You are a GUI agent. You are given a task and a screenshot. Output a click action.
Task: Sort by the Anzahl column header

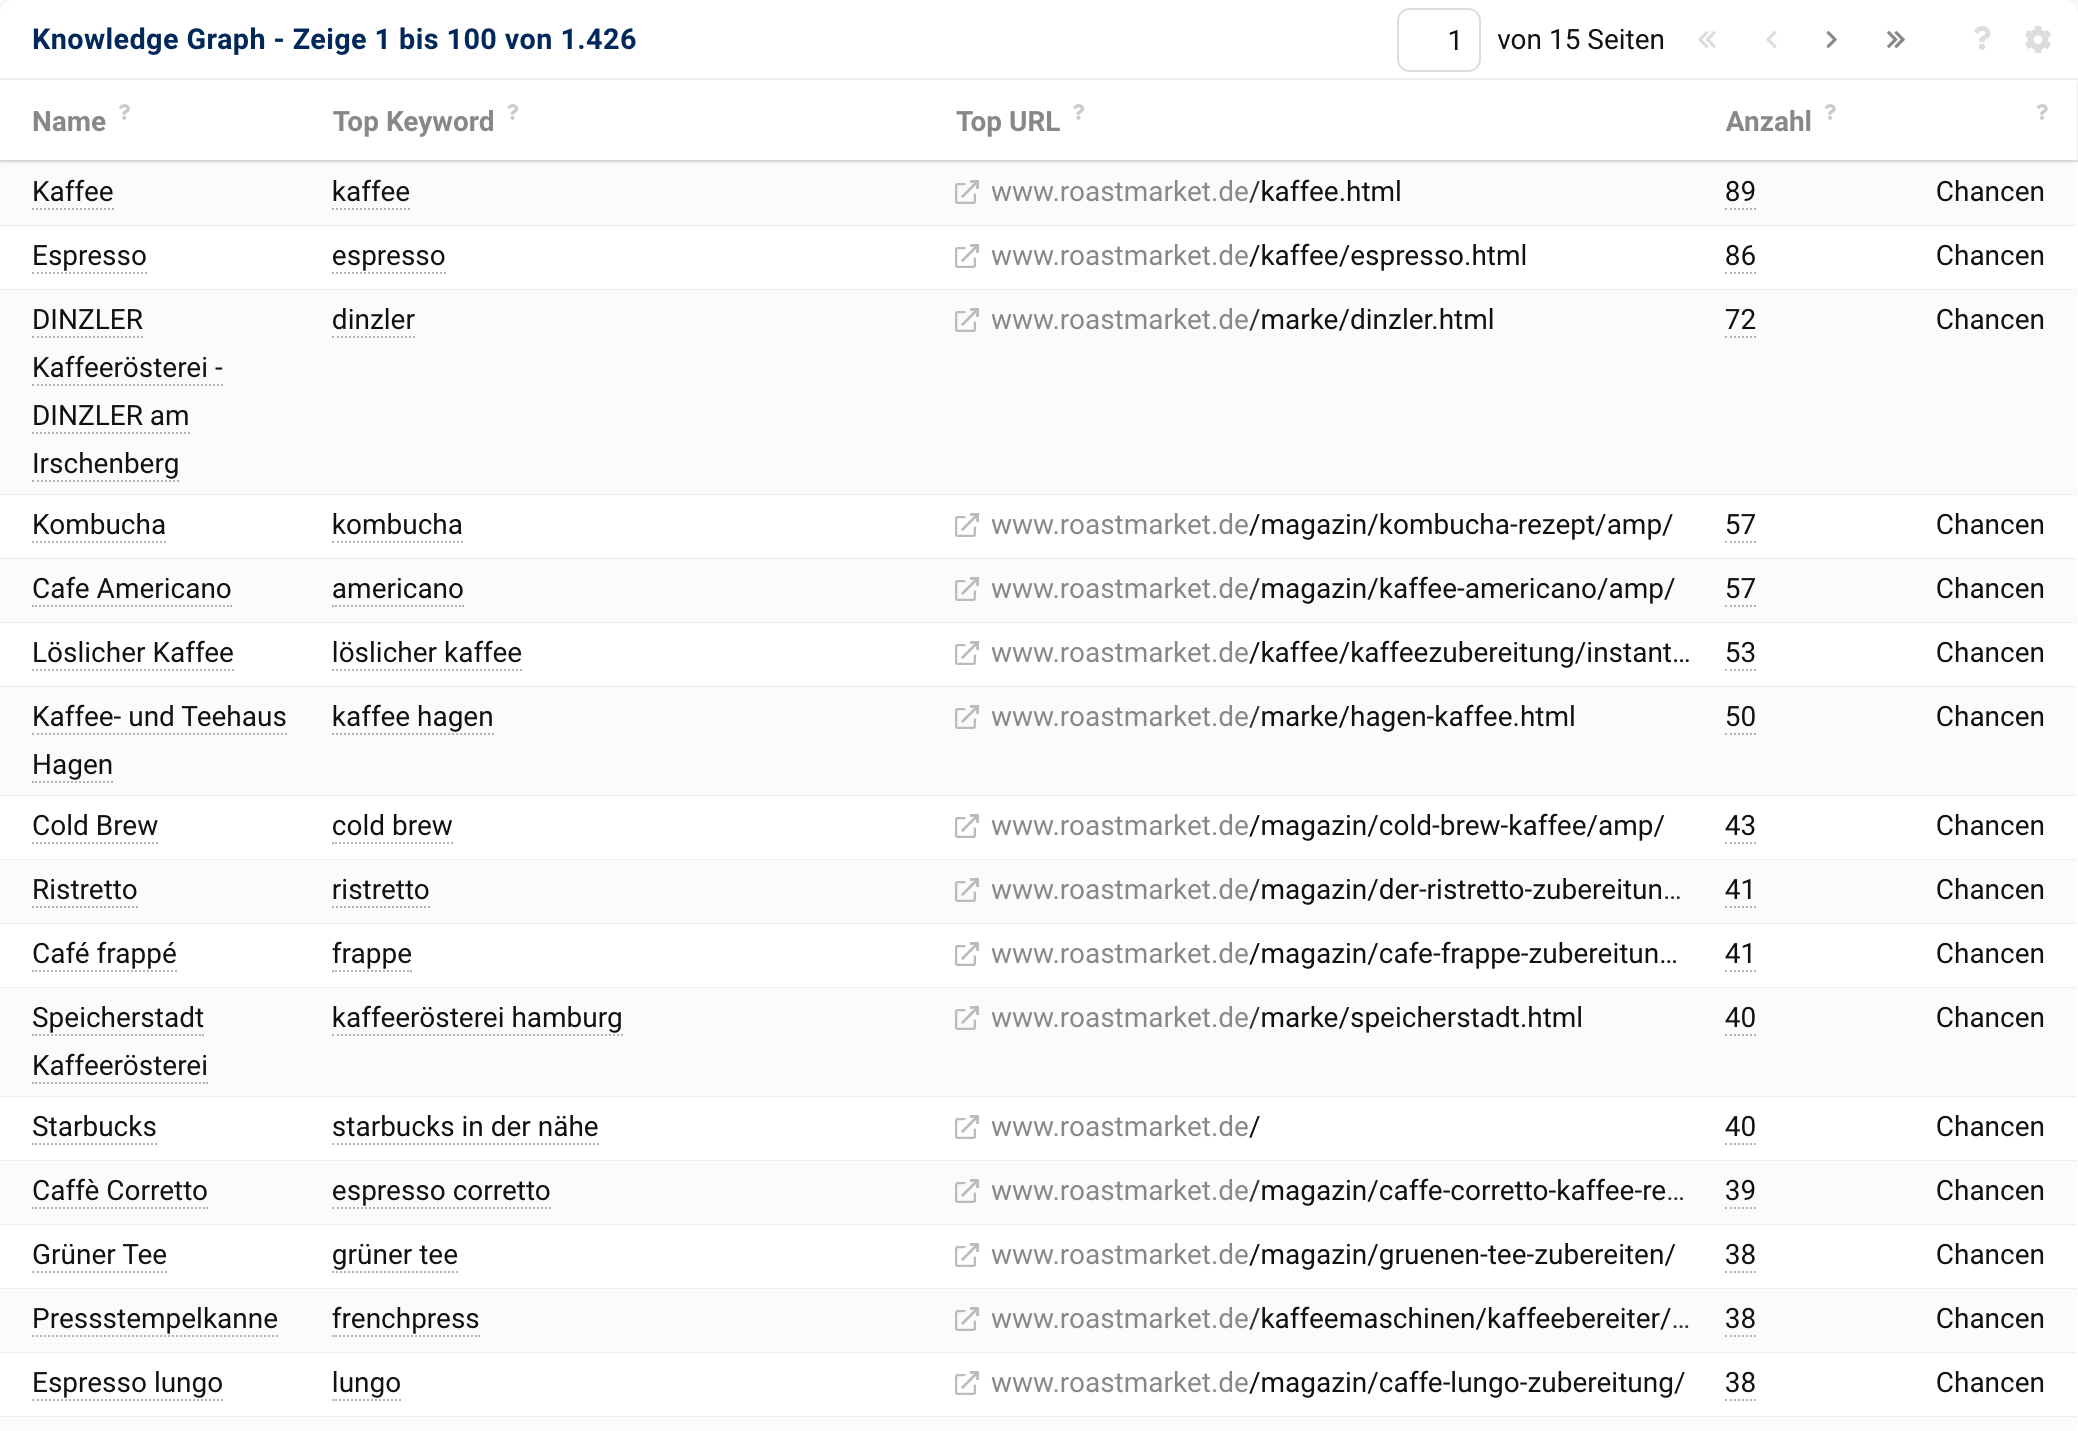1768,122
